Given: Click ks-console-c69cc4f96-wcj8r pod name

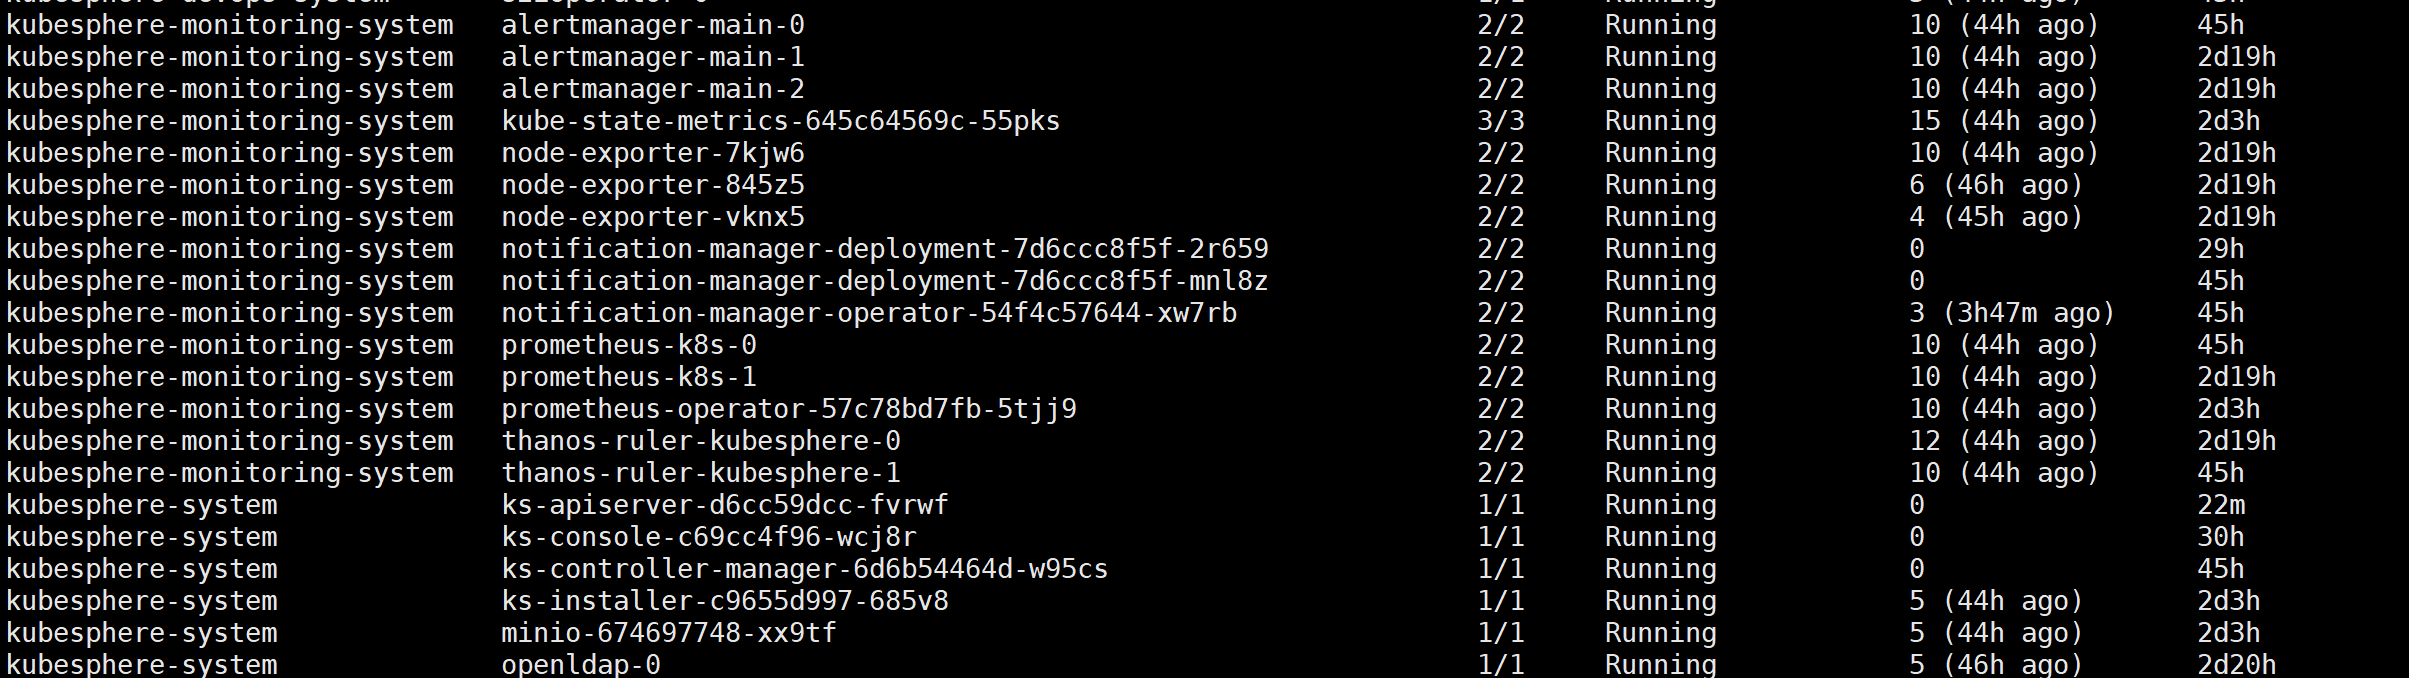Looking at the screenshot, I should [709, 537].
